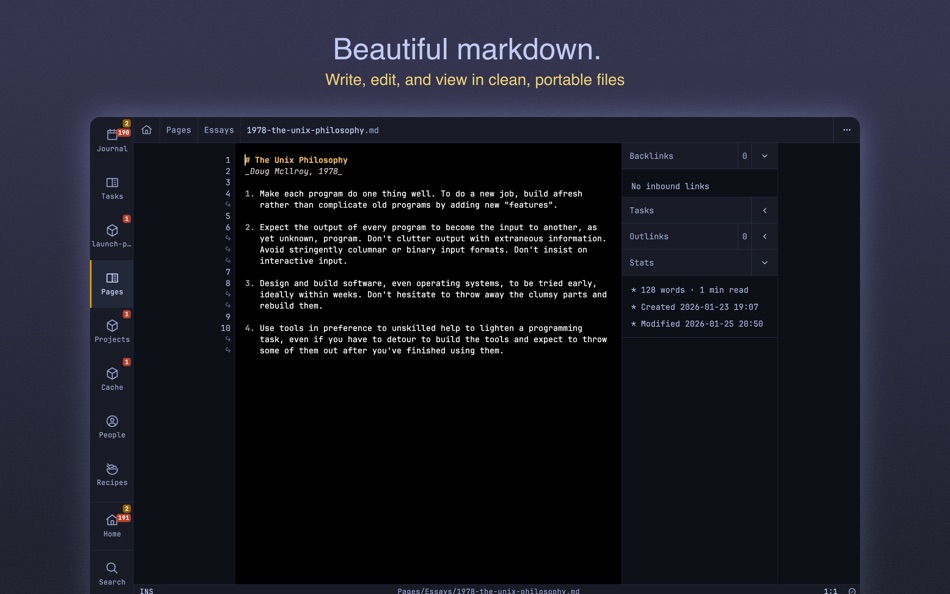
Task: Open the Projects section in sidebar
Action: click(112, 331)
